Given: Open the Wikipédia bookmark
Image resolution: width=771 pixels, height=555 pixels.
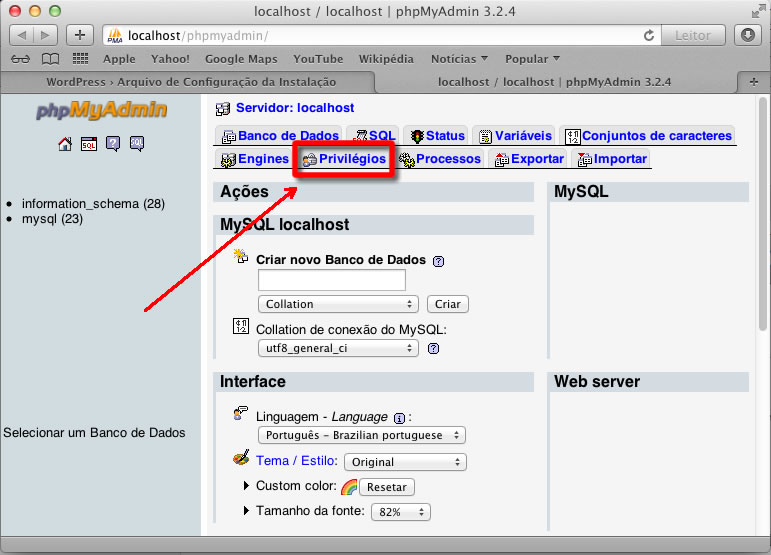Looking at the screenshot, I should [386, 59].
